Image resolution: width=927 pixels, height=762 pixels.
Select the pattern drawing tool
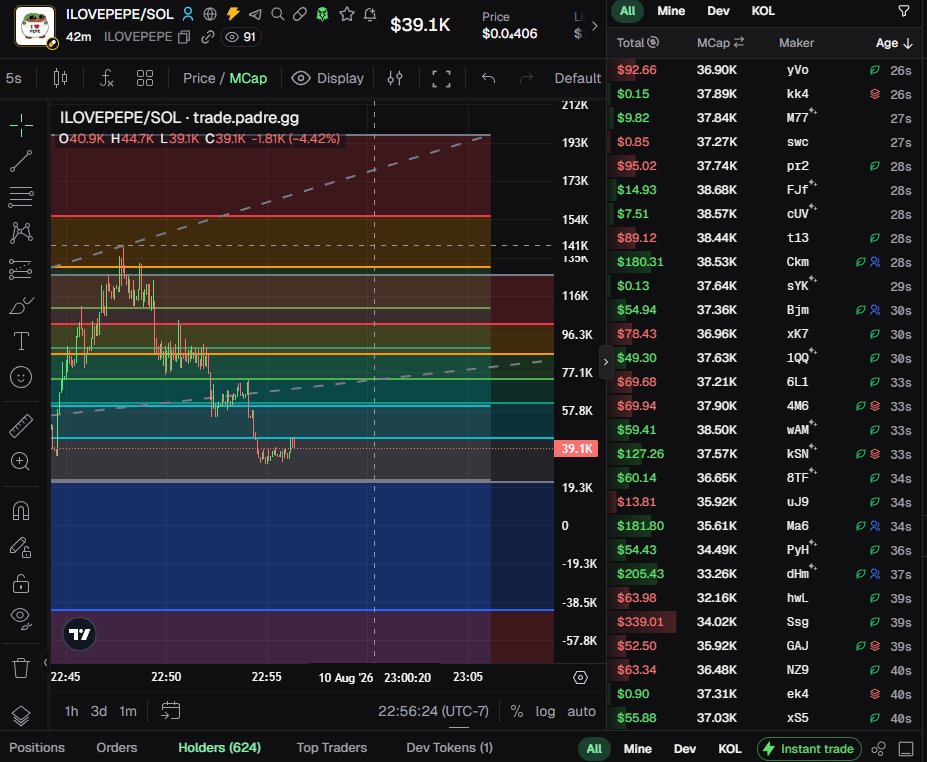(21, 233)
